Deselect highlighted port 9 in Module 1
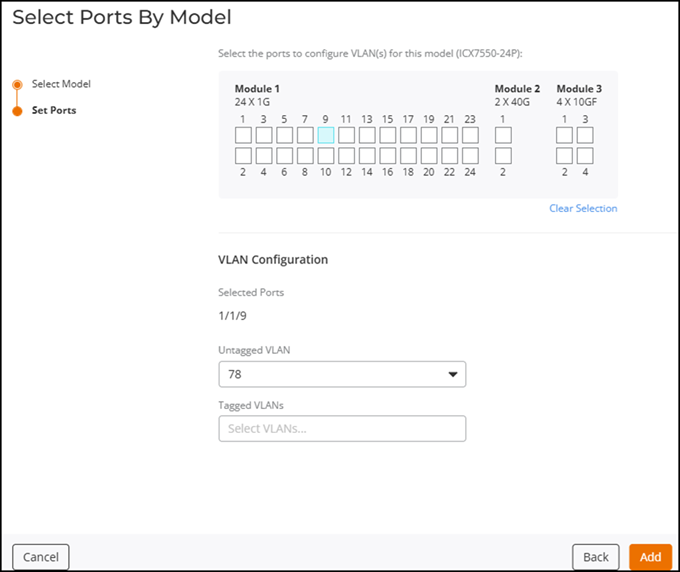Viewport: 680px width, 572px height. coord(325,135)
